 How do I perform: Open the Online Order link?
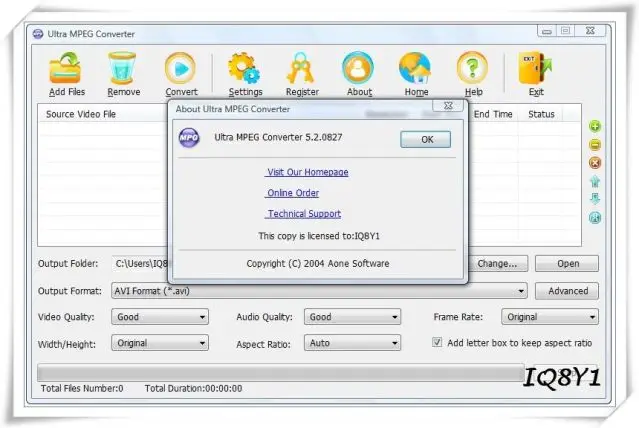[292, 193]
